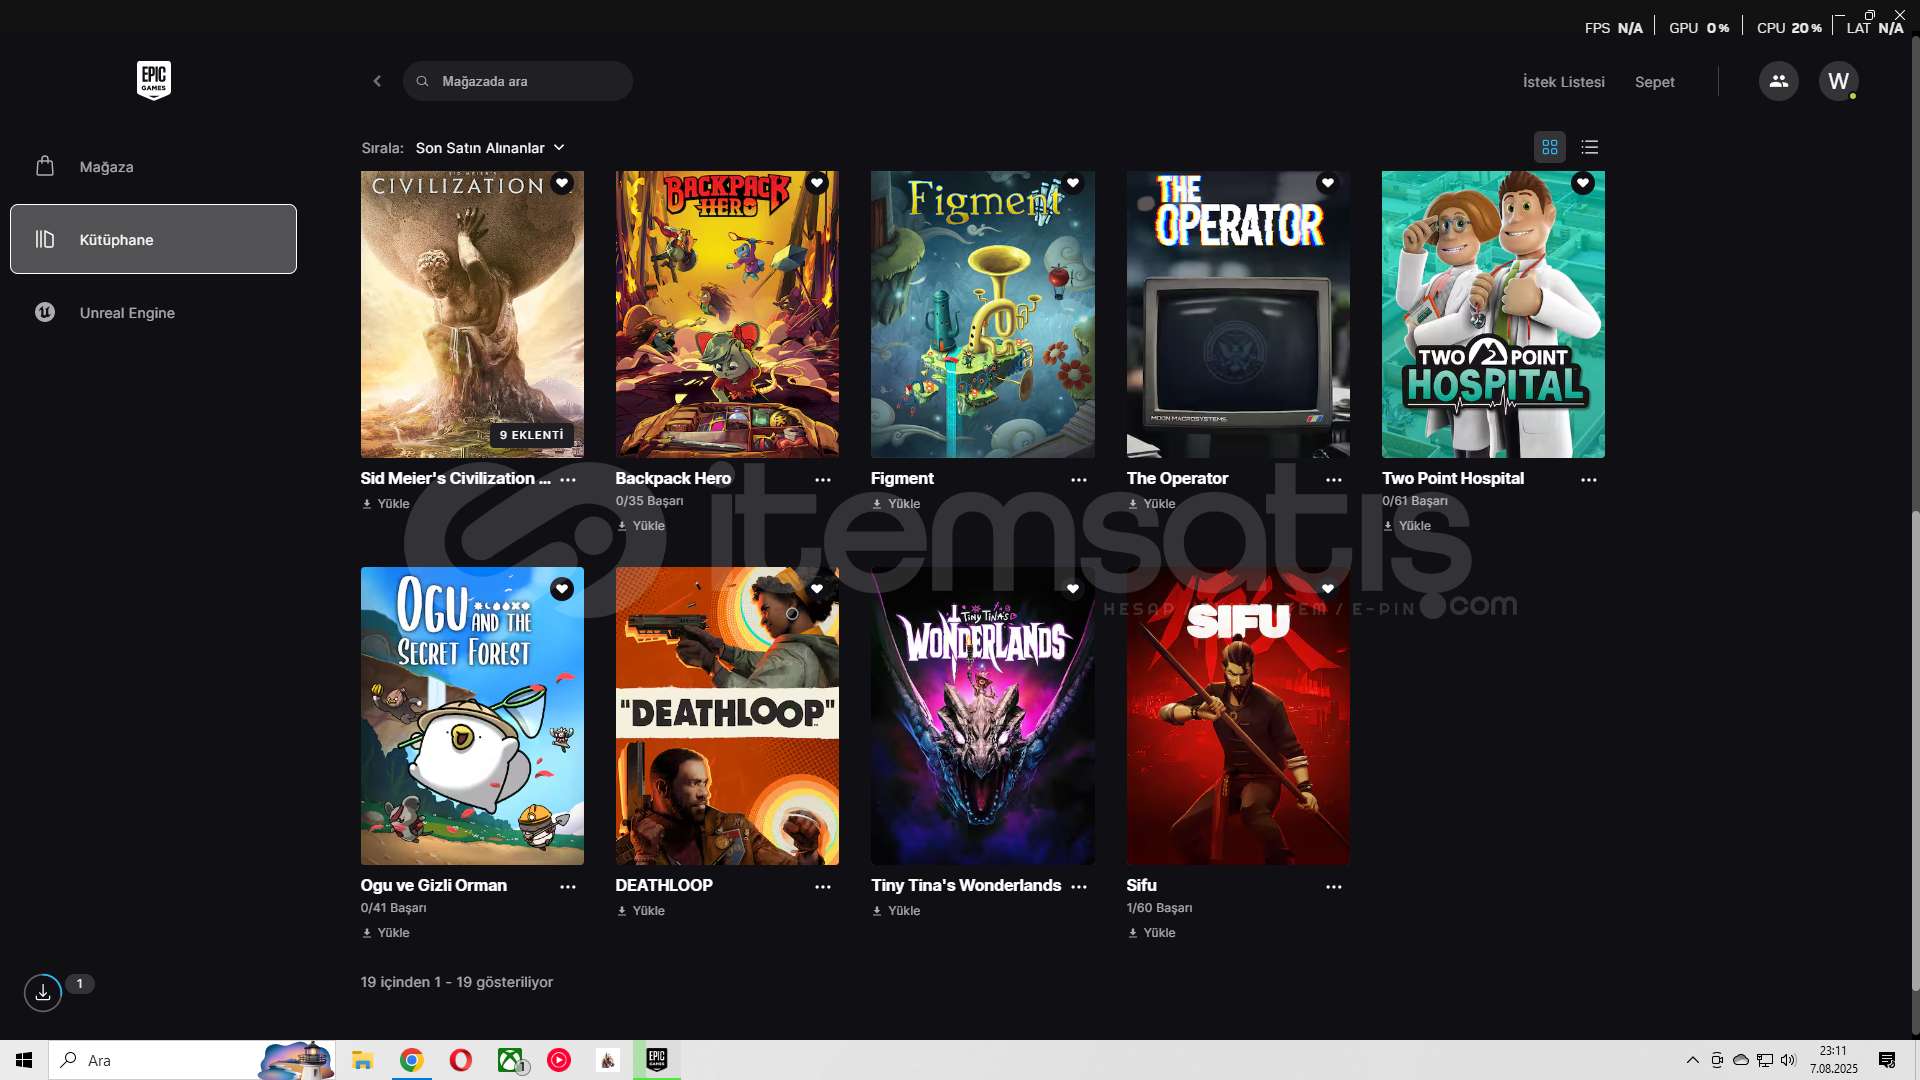Switch to list view layout
Viewport: 1920px width, 1080px height.
(x=1590, y=147)
